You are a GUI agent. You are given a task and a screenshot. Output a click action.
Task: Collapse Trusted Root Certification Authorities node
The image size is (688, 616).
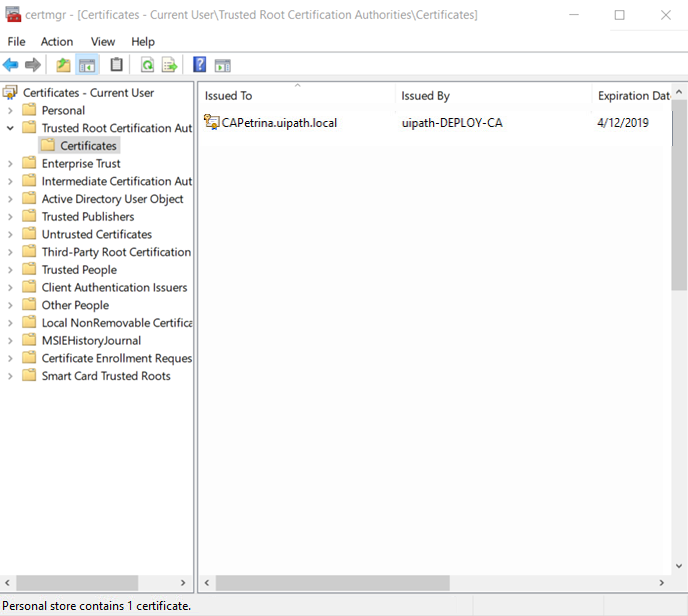(10, 128)
